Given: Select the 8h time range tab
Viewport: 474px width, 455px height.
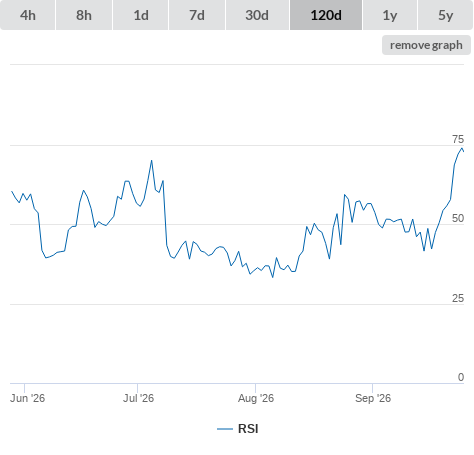Looking at the screenshot, I should coord(84,15).
